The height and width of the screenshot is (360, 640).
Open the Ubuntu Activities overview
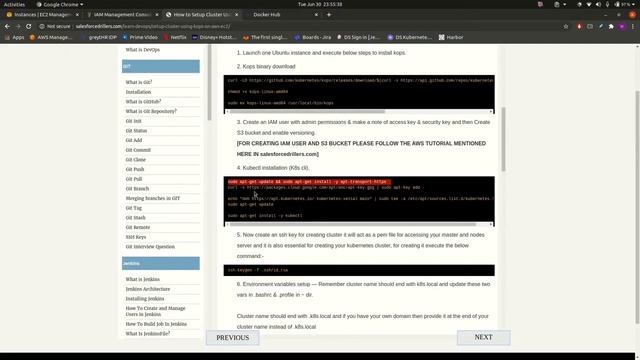14,4
